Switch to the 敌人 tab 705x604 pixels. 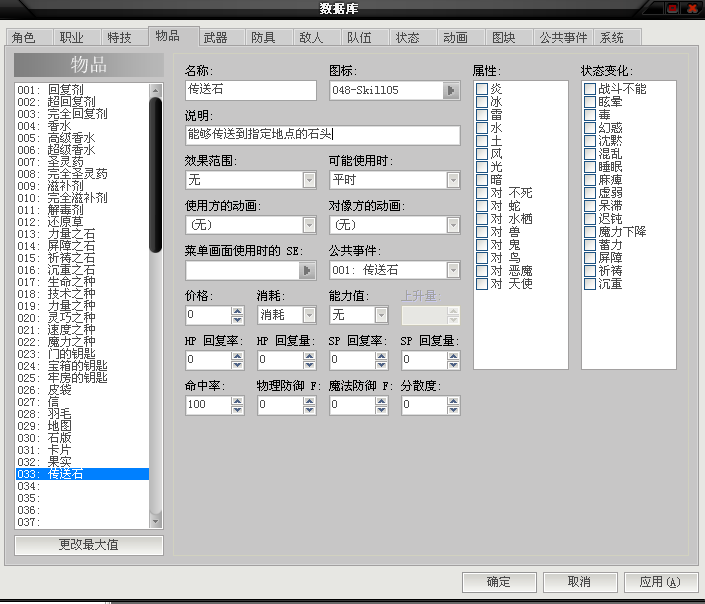click(x=317, y=37)
